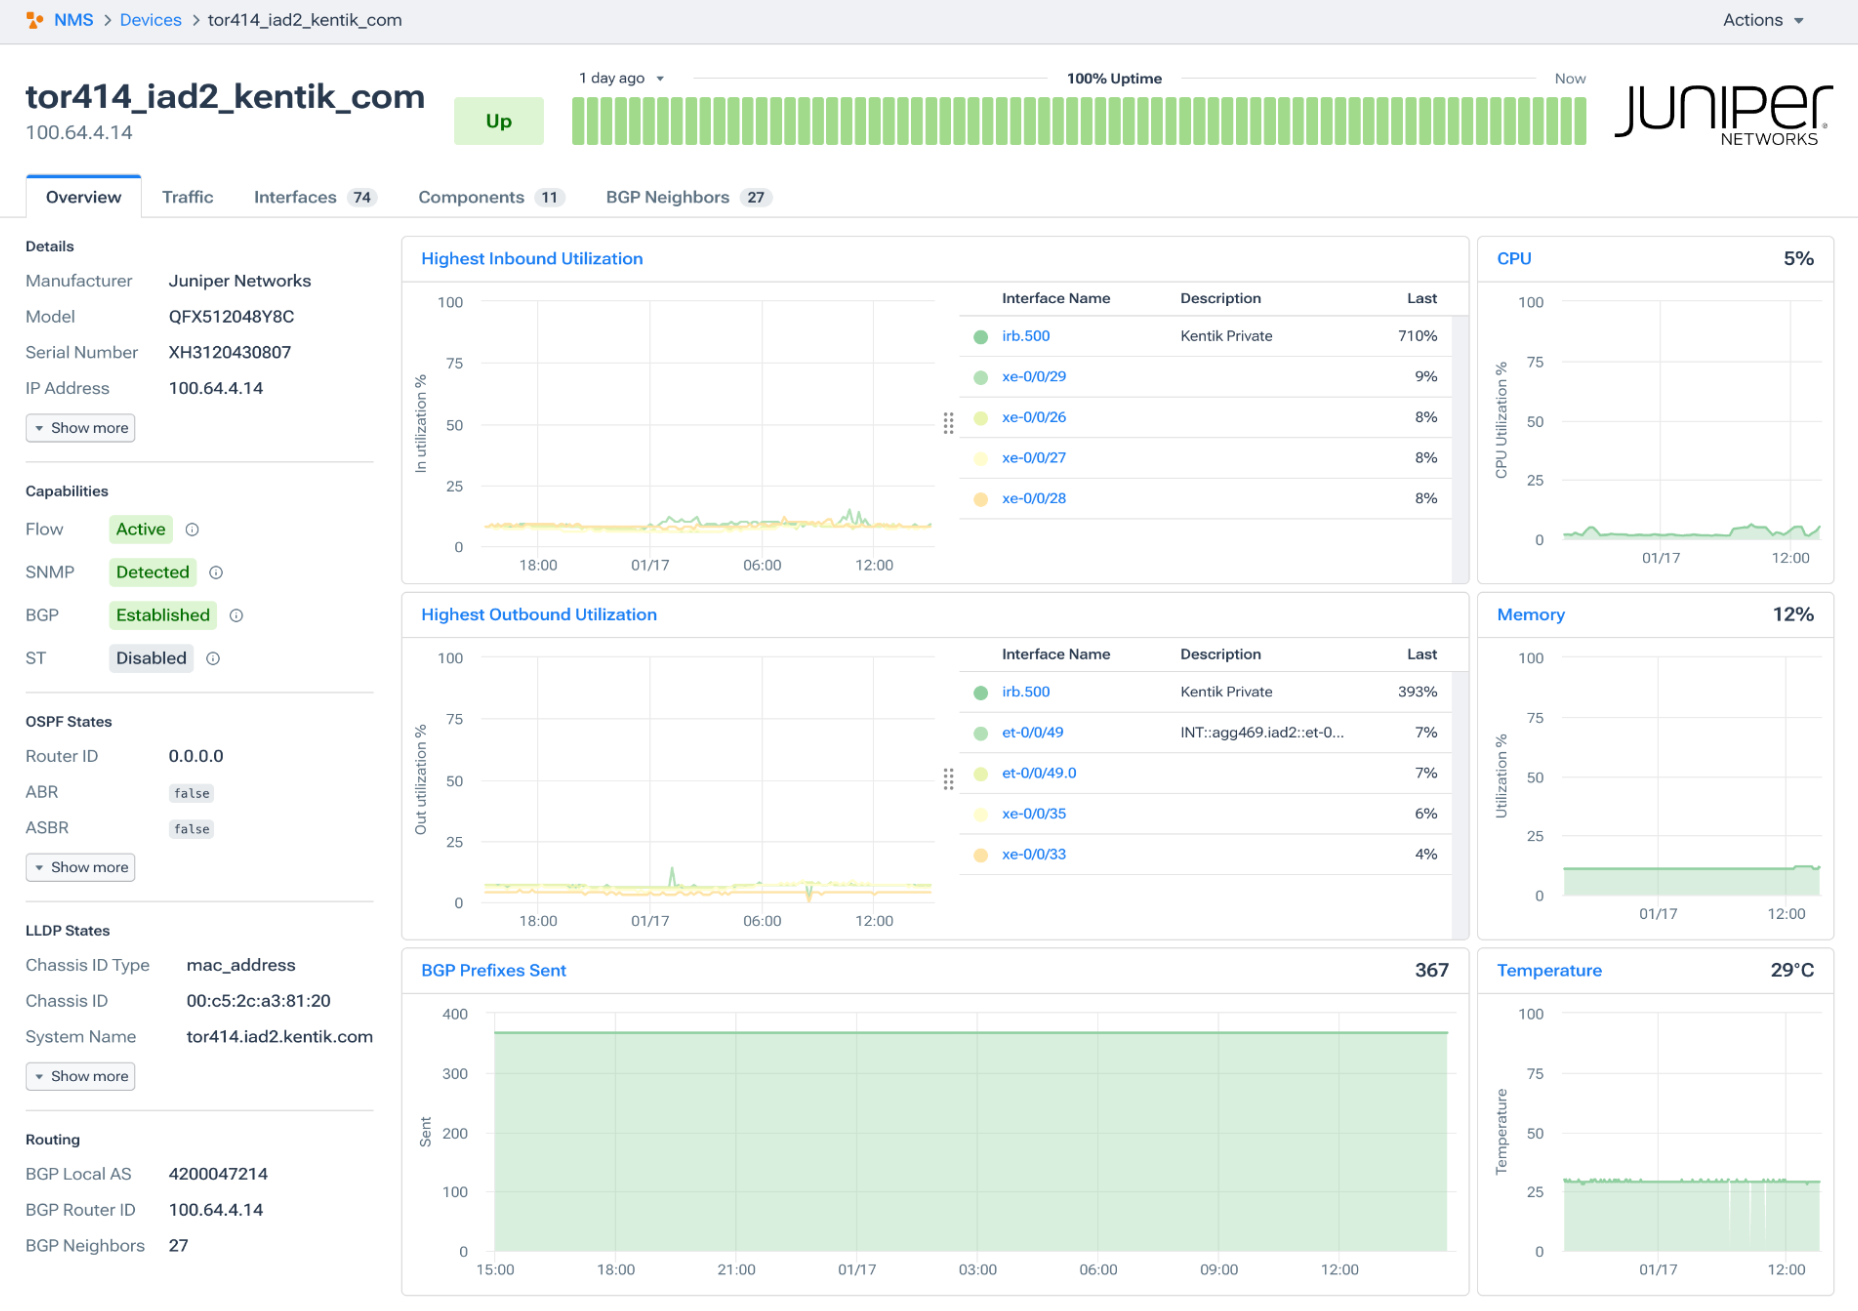
Task: Expand Show more under OSPF States
Action: 80,868
